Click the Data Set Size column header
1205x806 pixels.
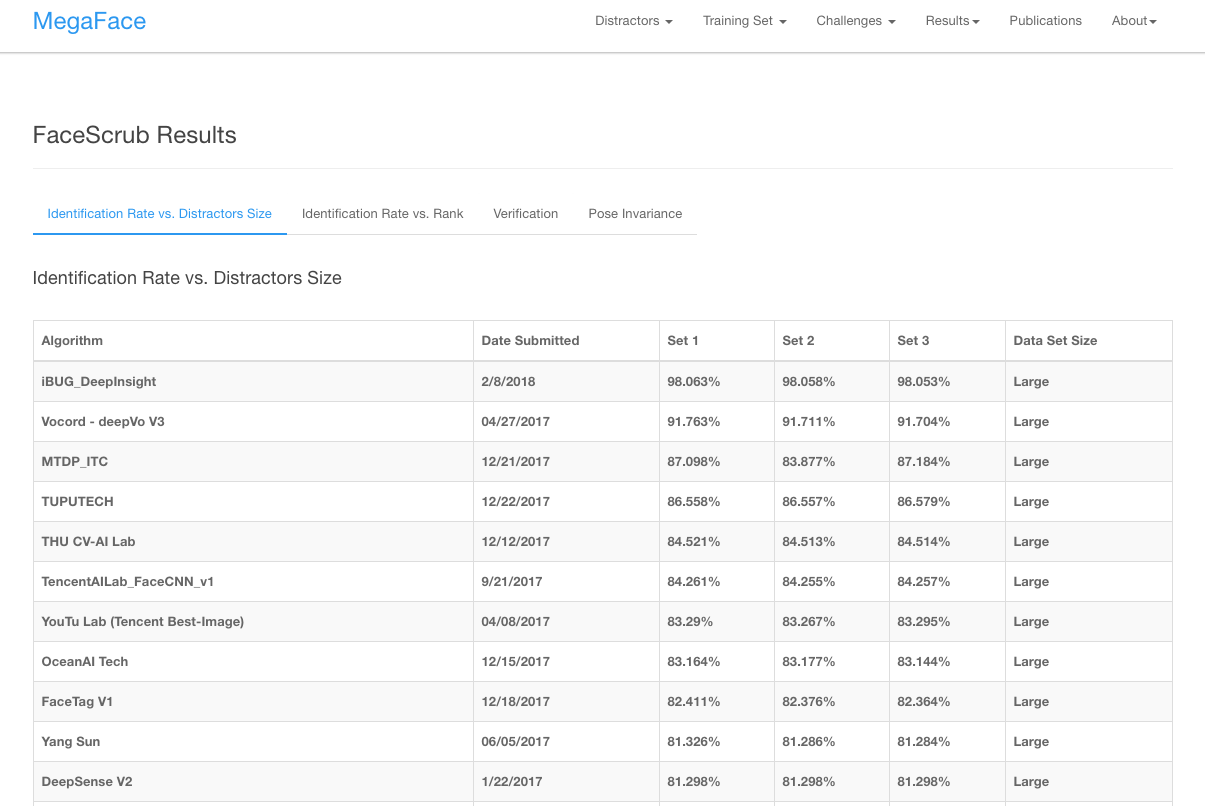(1055, 341)
